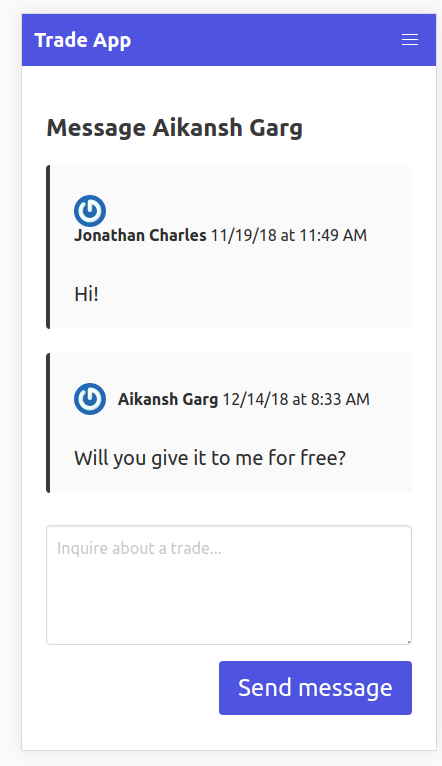Select the Jonathan Charles sender name
The image size is (442, 766).
[140, 235]
